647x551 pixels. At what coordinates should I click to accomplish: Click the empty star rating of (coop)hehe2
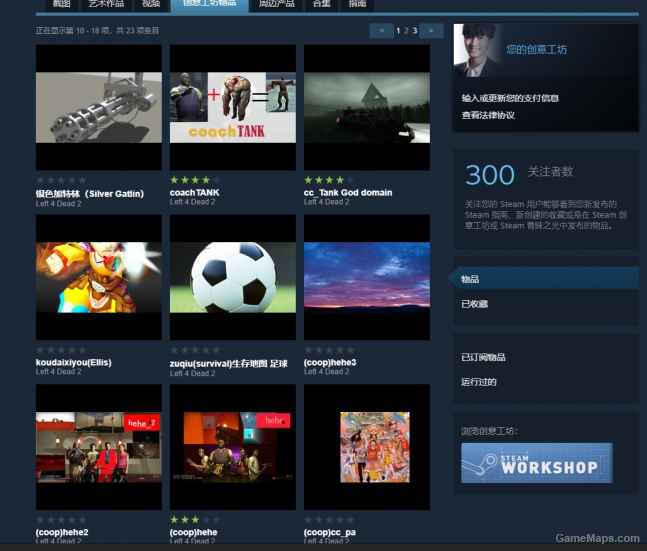tap(61, 520)
